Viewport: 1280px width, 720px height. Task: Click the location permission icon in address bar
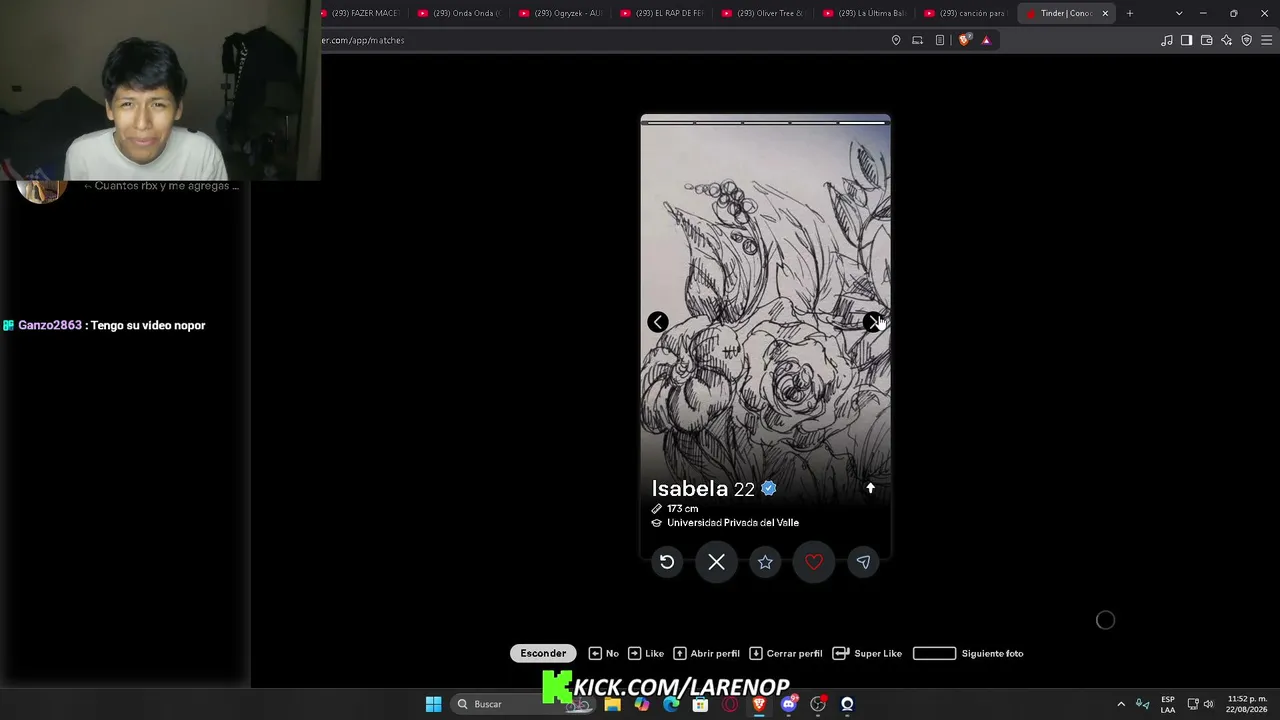click(x=896, y=40)
